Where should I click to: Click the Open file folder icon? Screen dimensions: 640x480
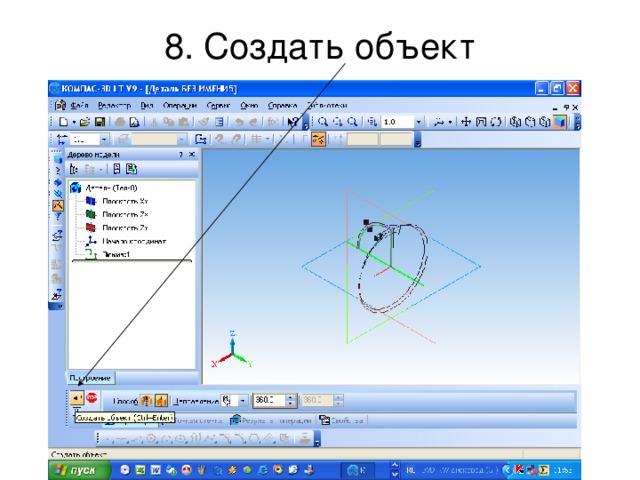point(84,122)
